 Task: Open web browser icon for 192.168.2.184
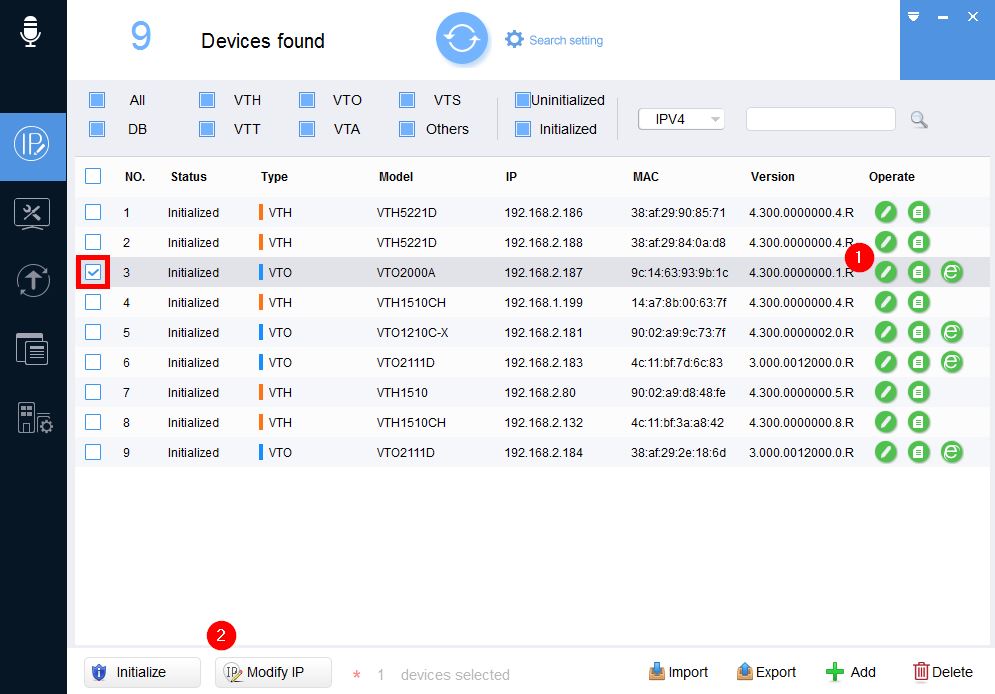tap(951, 452)
